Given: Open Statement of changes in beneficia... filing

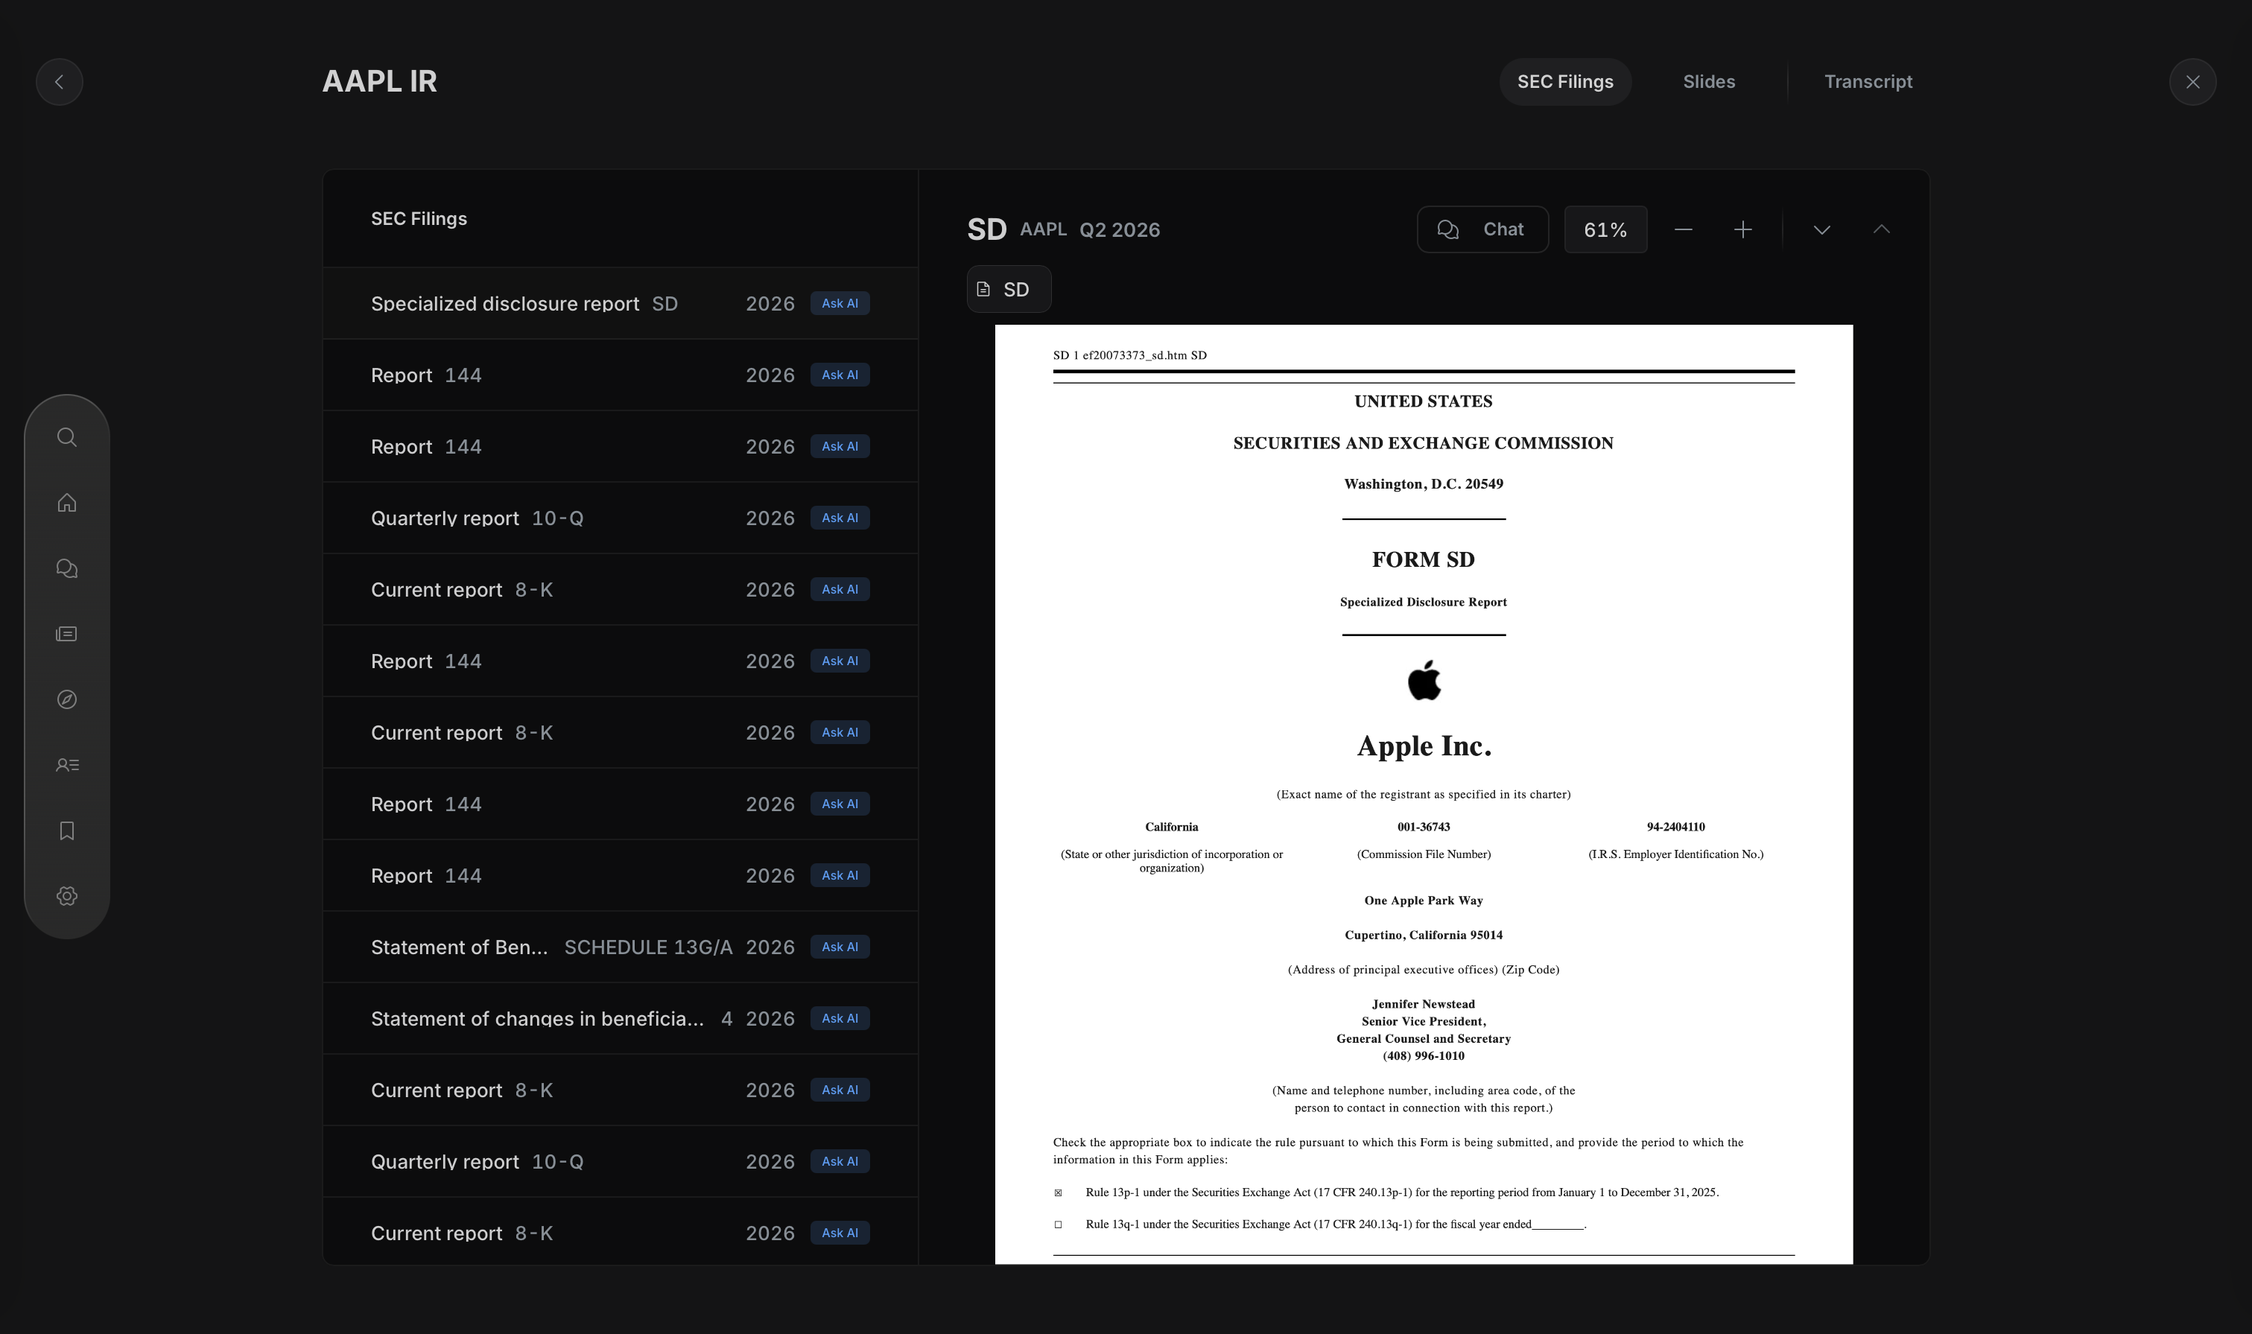Looking at the screenshot, I should pyautogui.click(x=620, y=1018).
